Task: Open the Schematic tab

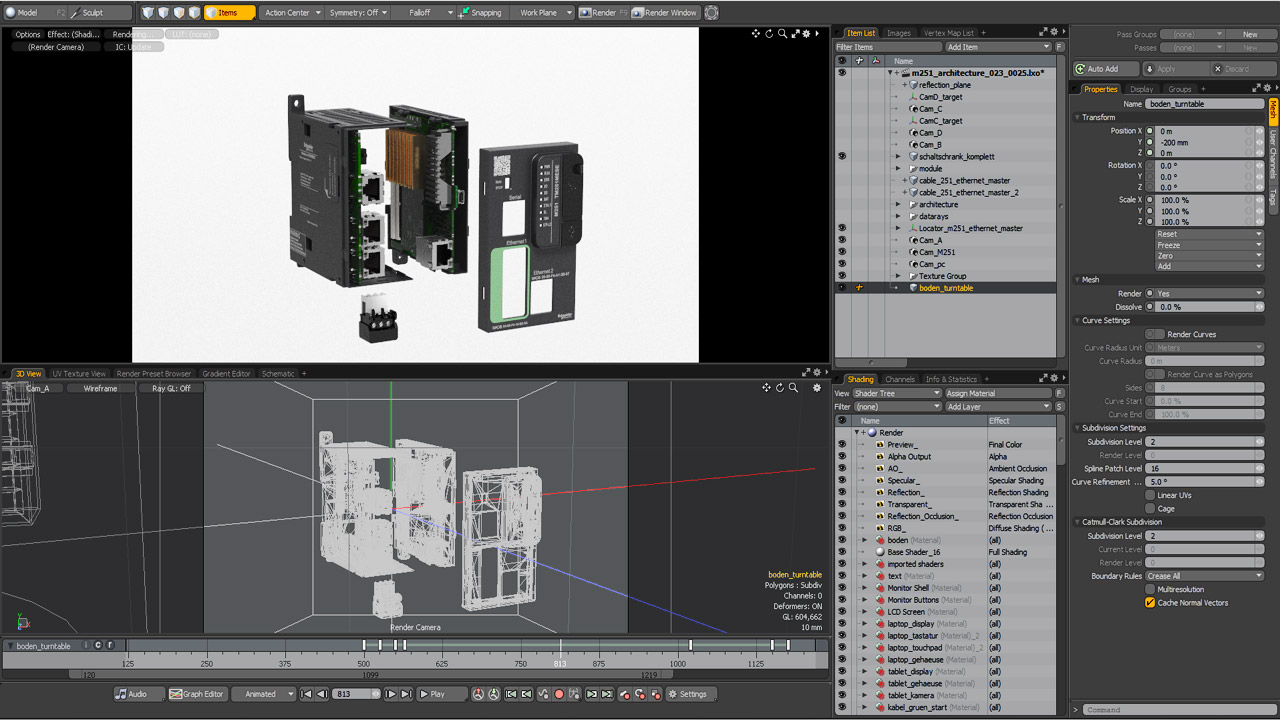Action: (278, 374)
